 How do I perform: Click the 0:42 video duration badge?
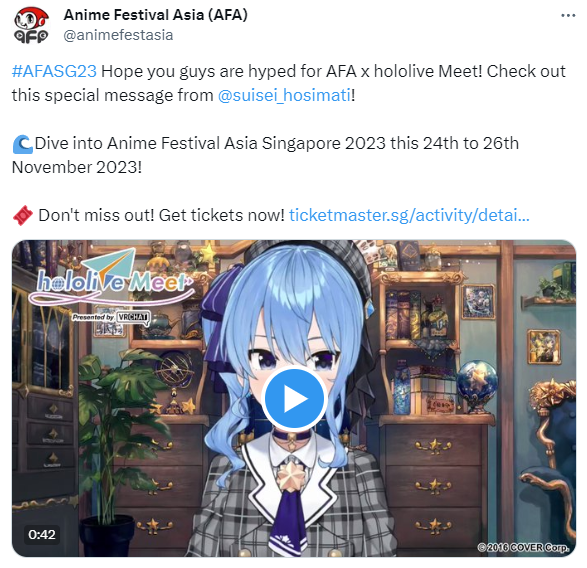click(42, 534)
